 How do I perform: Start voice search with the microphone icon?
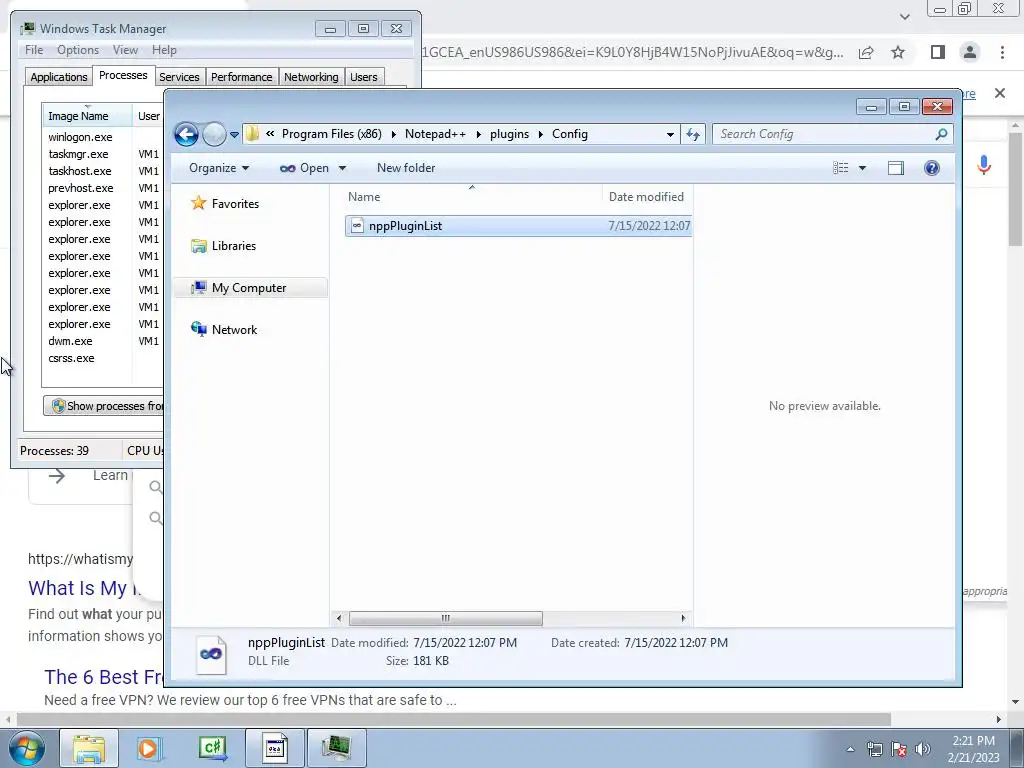tap(984, 166)
